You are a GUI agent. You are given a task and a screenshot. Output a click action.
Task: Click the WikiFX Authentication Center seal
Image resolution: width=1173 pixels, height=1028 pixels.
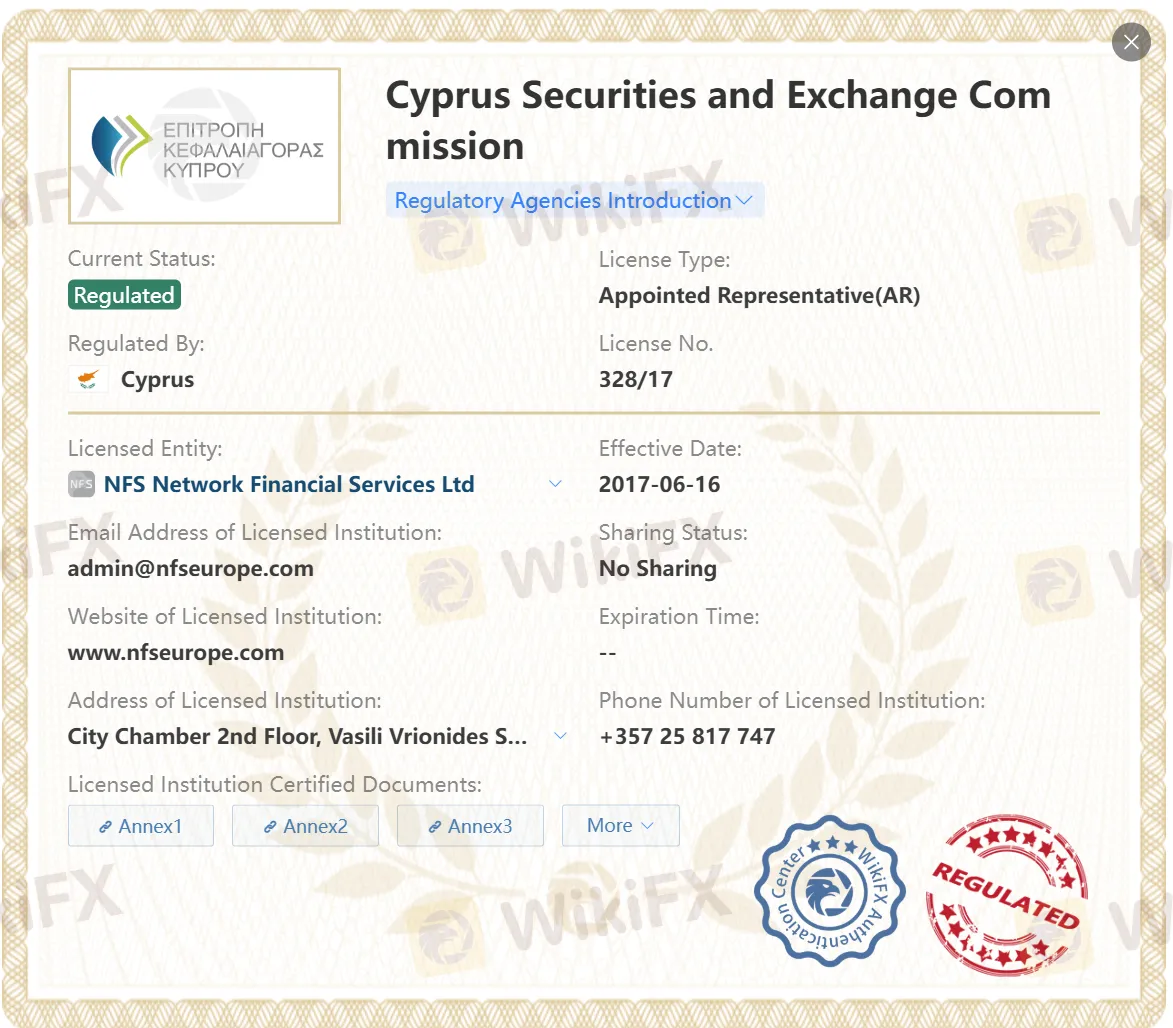pyautogui.click(x=830, y=891)
